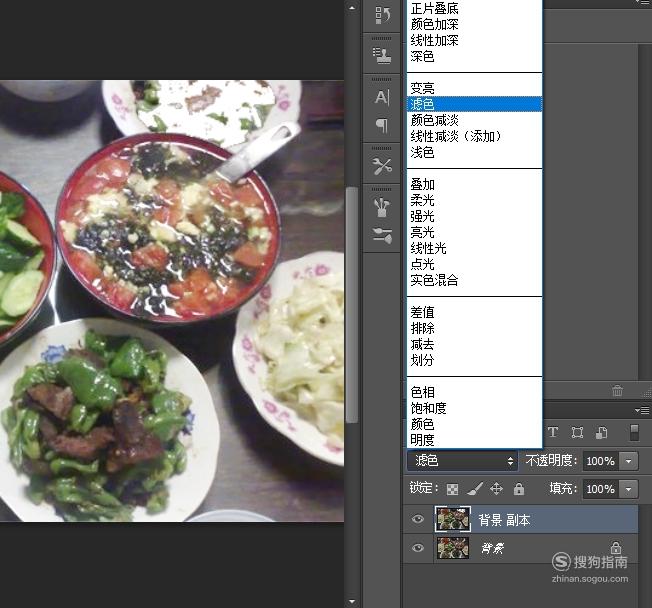This screenshot has height=608, width=652.
Task: Open the Paragraph panel icon
Action: [x=382, y=125]
